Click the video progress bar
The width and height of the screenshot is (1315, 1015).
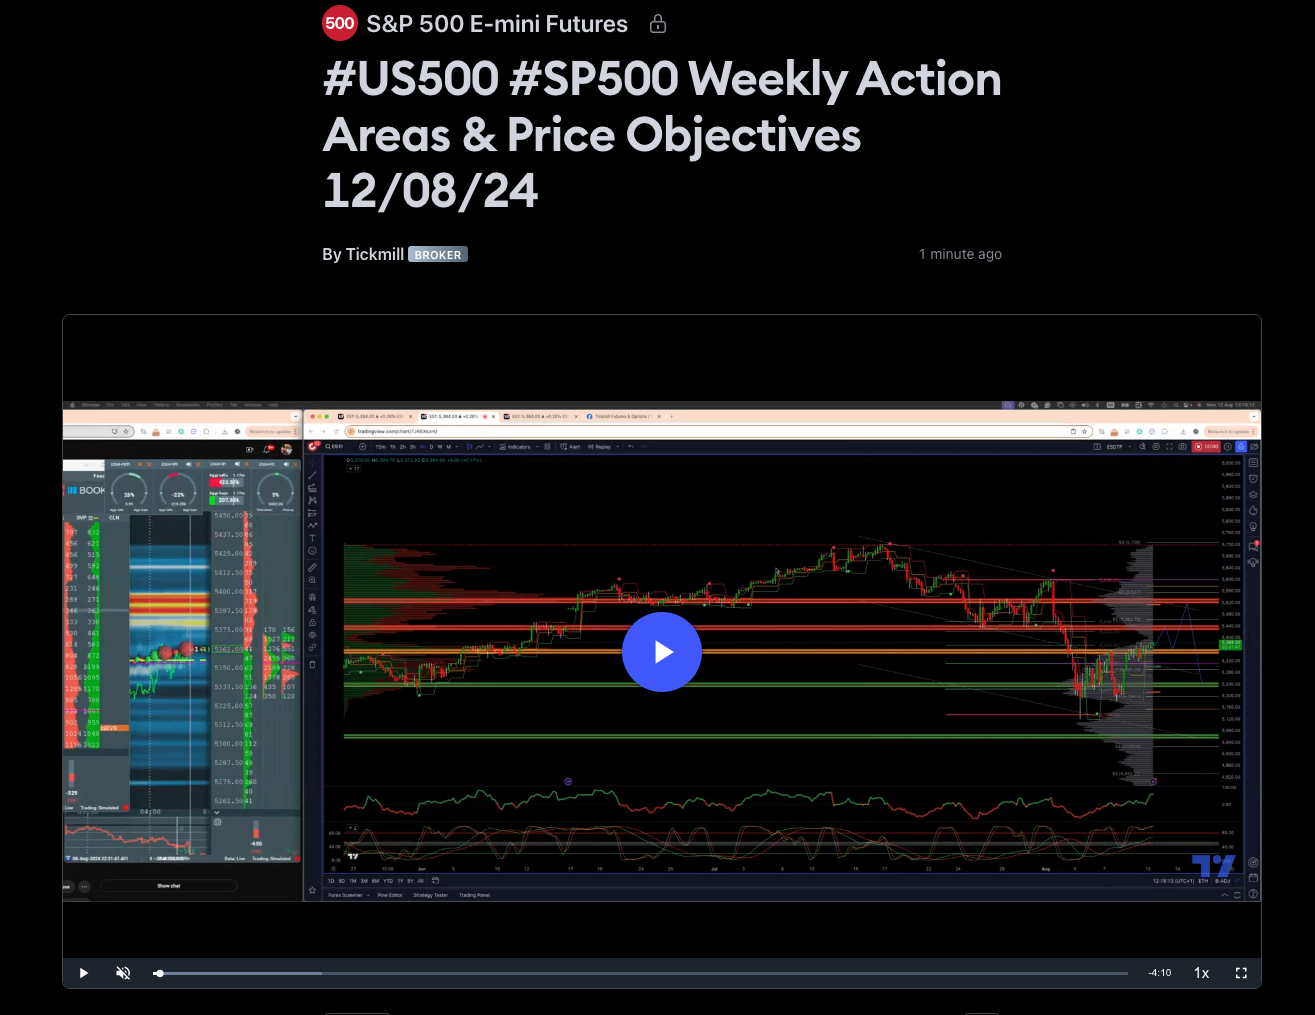pos(642,973)
